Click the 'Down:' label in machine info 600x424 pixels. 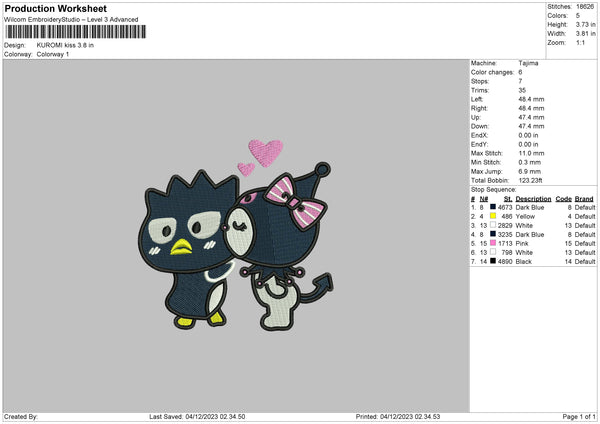(x=480, y=126)
